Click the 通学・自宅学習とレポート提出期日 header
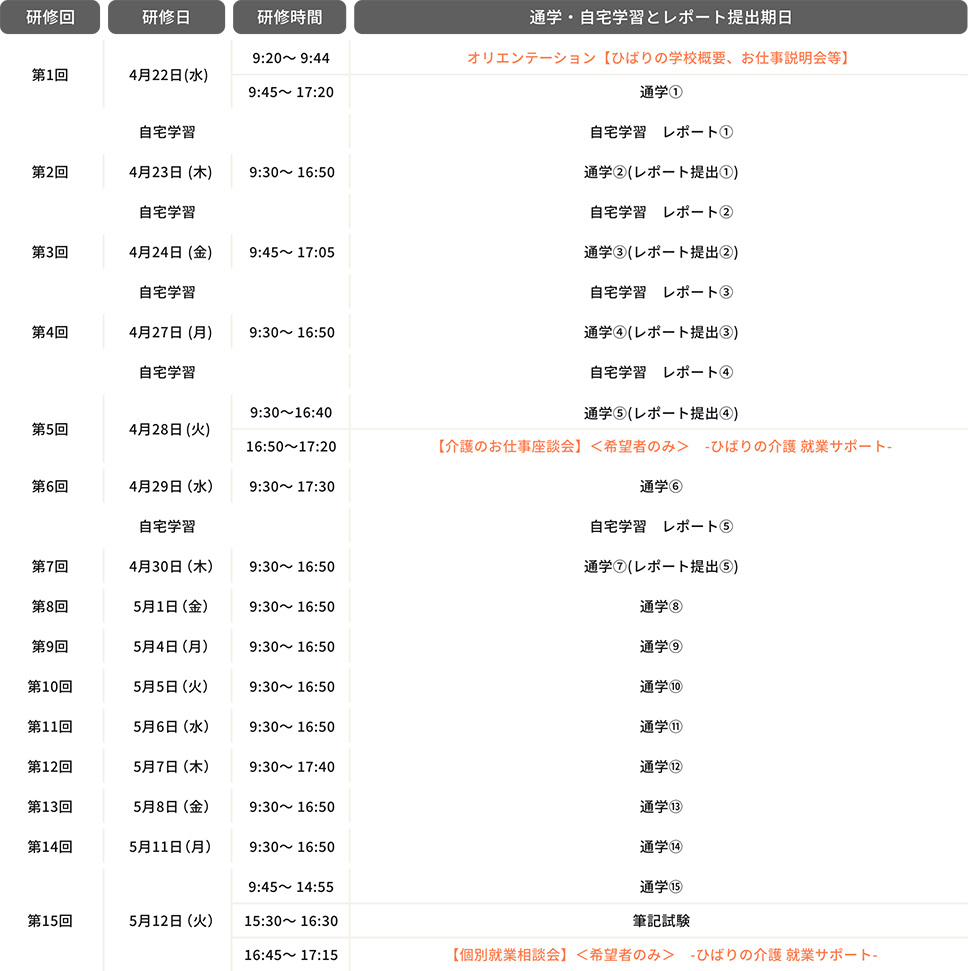This screenshot has width=968, height=971. click(x=659, y=18)
